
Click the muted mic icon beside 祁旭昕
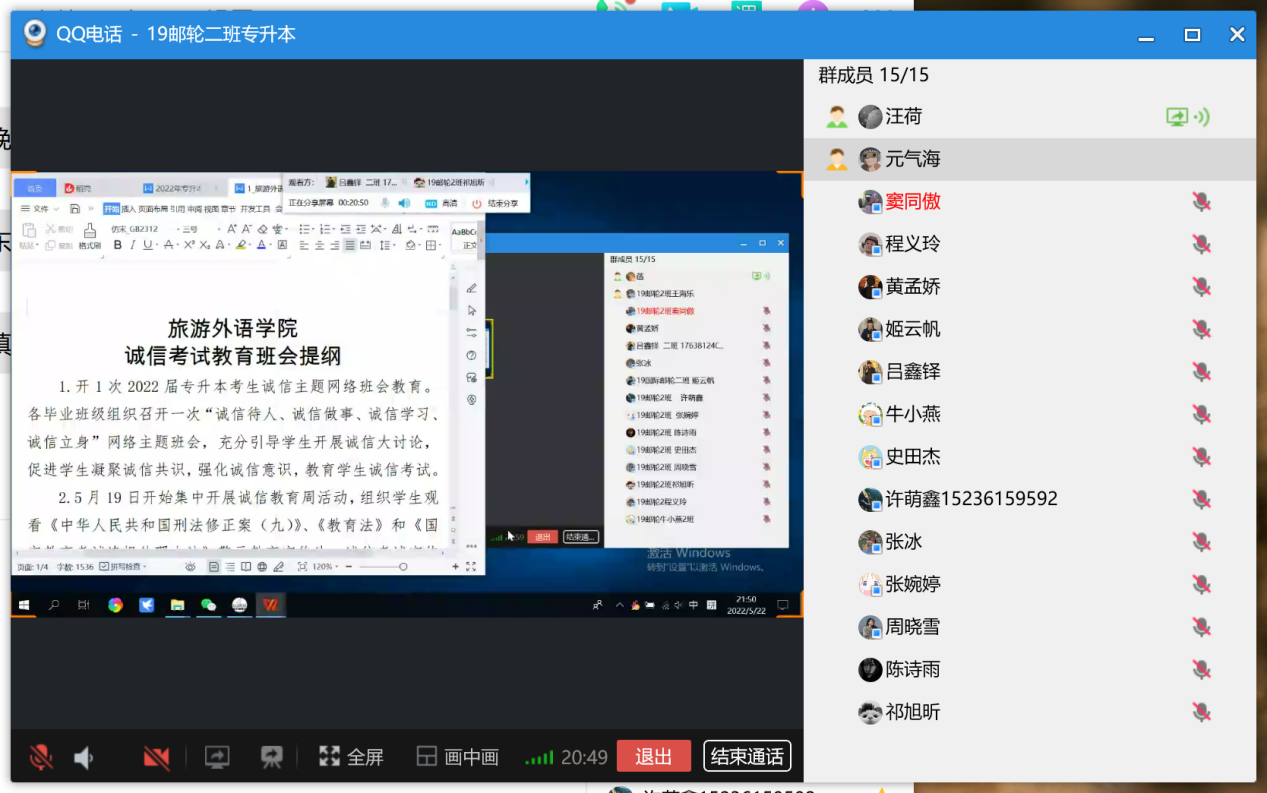1201,712
